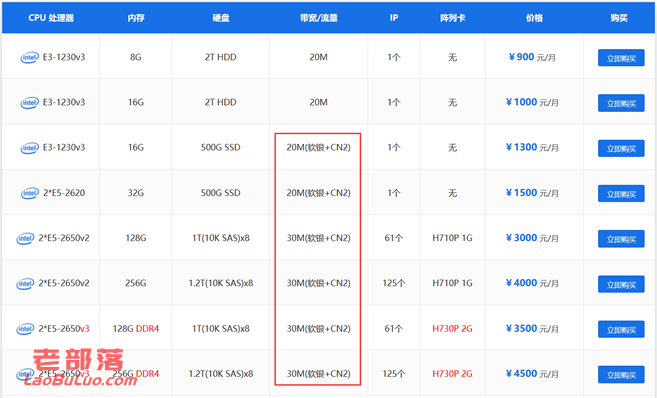Click the 购买 column header
Viewport: 657px width, 398px height.
click(x=619, y=18)
